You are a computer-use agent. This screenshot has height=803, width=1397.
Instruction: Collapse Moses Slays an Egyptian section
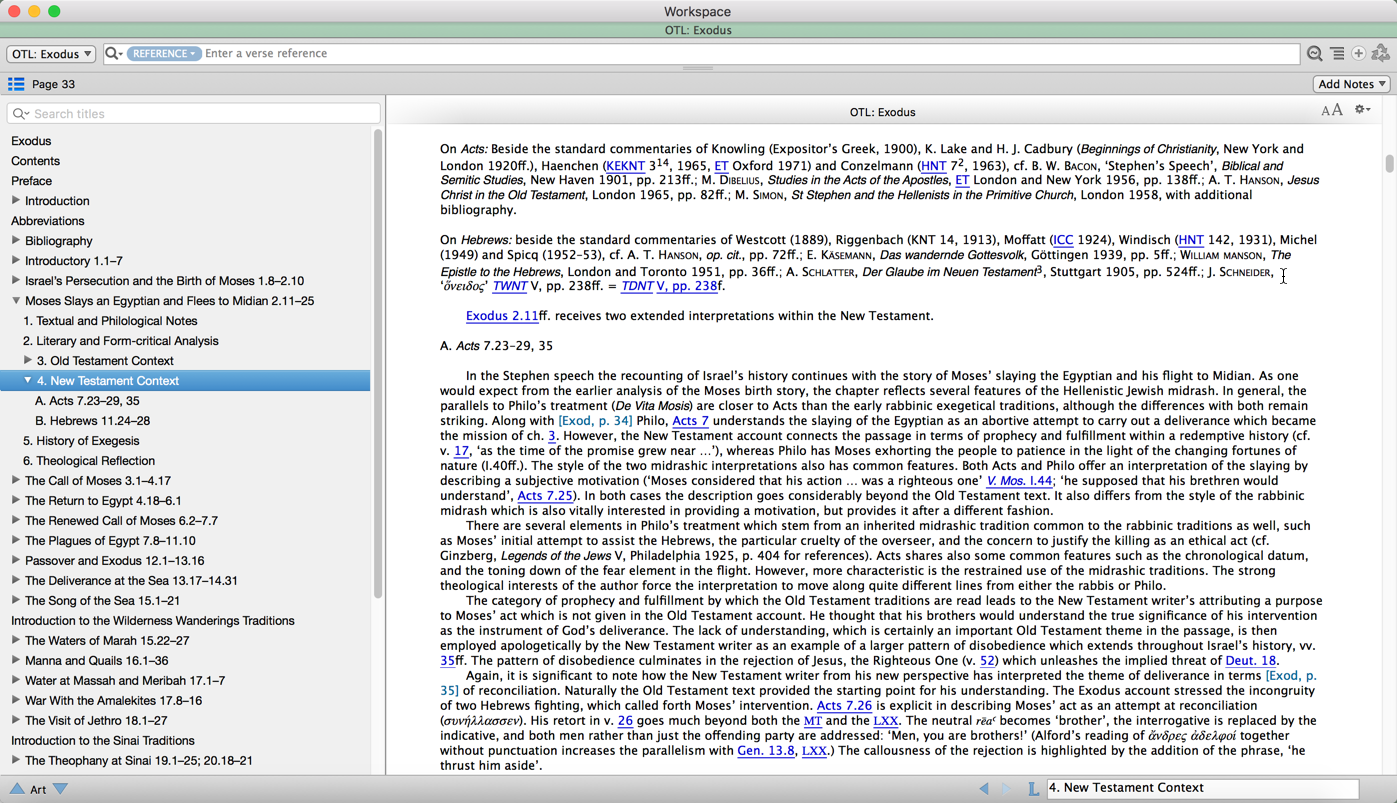(16, 301)
